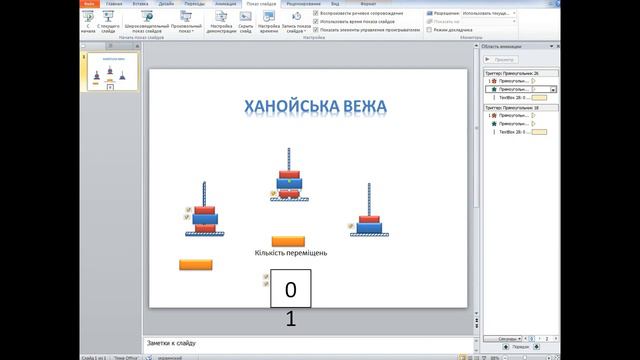Open Animation Pane options dropdown arrow
640x360 pixels.
(x=551, y=46)
